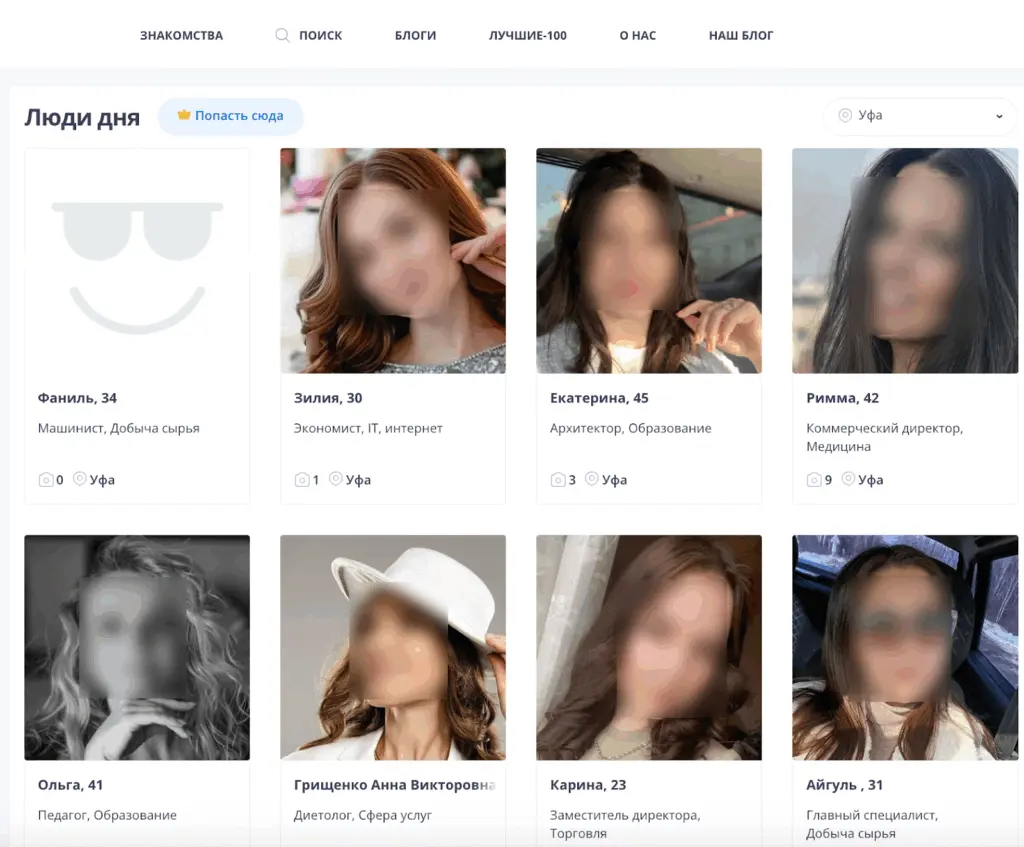Click the location pin on Римма's card
The width and height of the screenshot is (1024, 847).
[848, 479]
